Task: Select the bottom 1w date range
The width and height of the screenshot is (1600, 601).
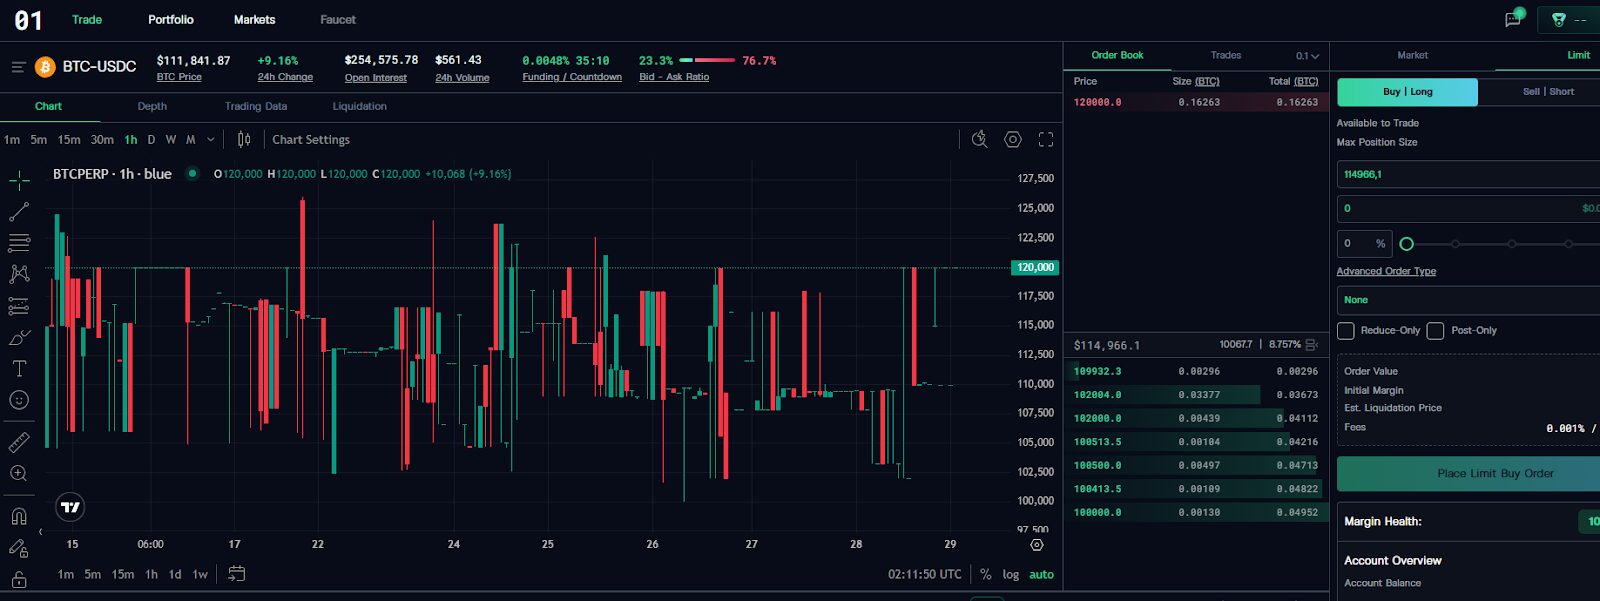Action: point(200,575)
